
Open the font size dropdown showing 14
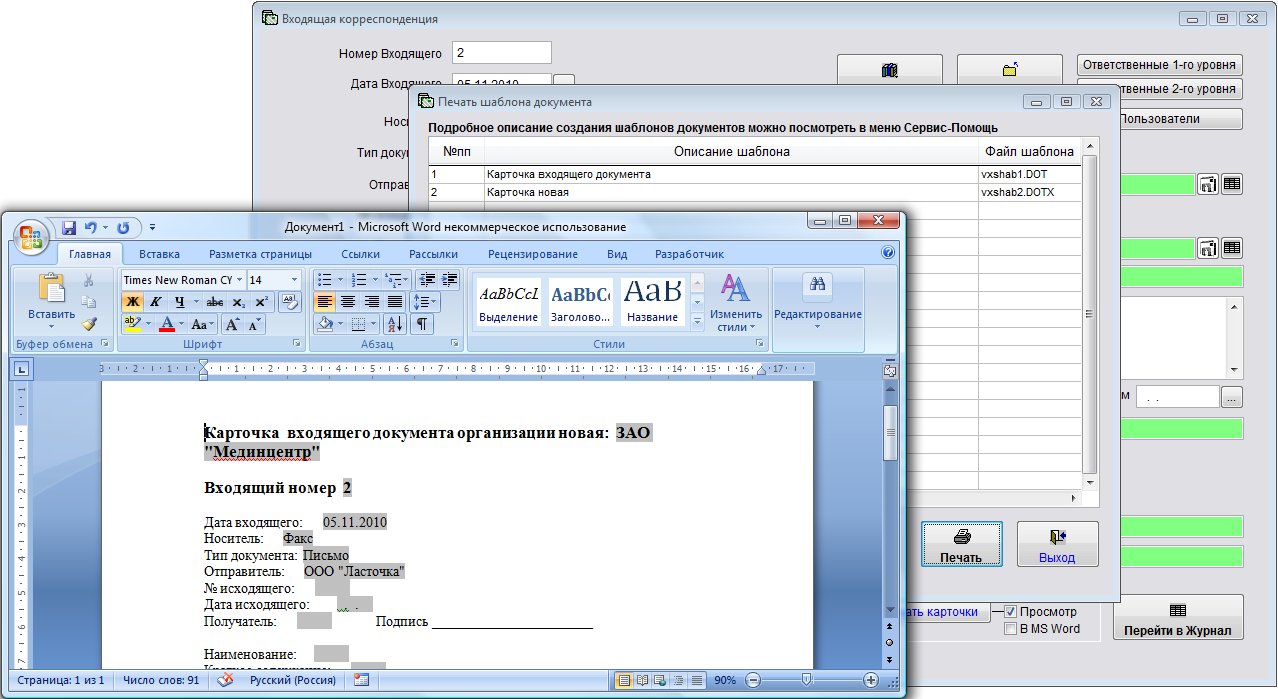(x=294, y=280)
